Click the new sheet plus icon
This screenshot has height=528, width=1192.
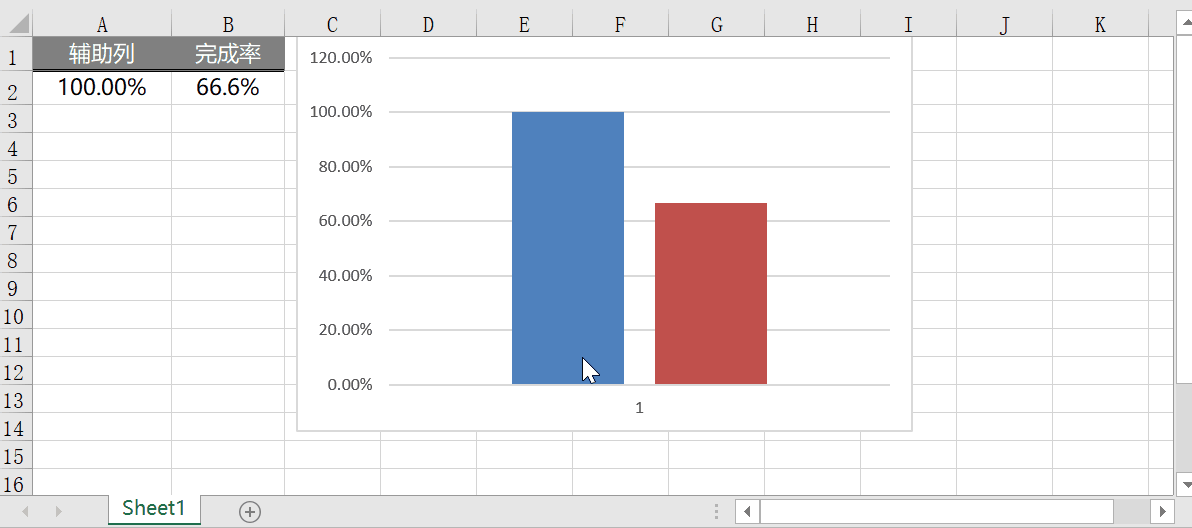click(250, 512)
